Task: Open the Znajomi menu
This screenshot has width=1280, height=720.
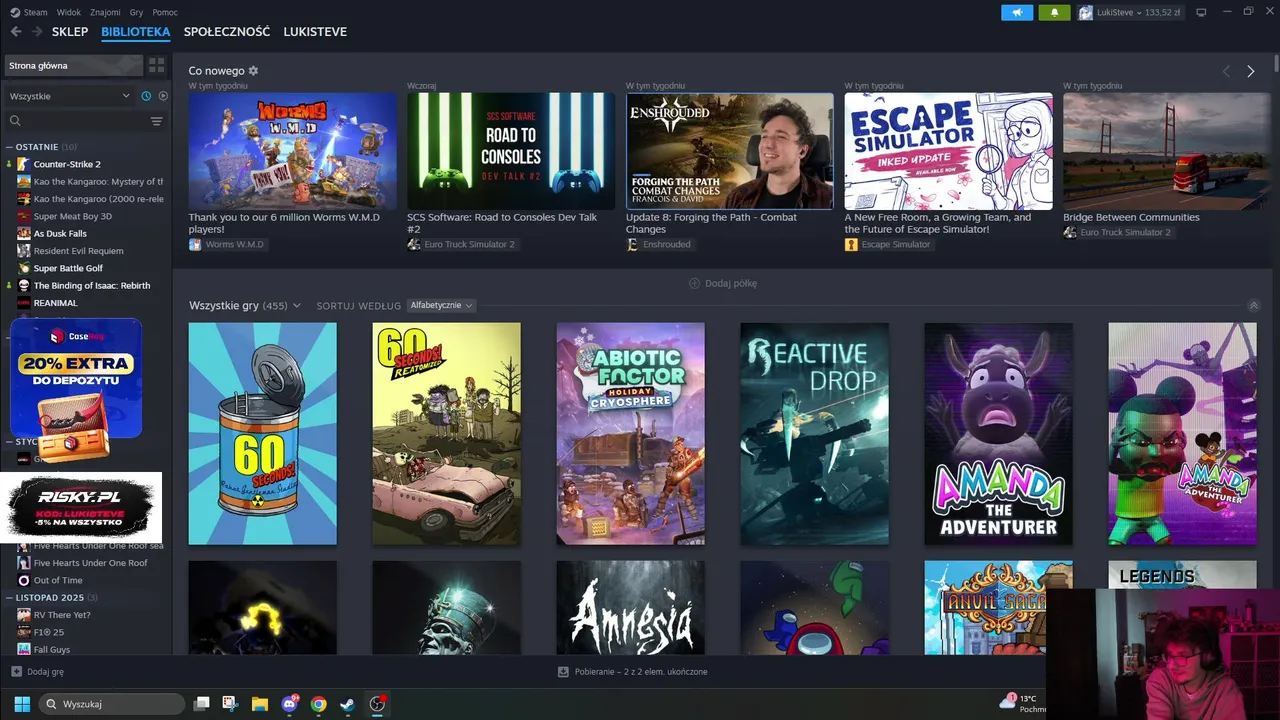Action: (105, 12)
